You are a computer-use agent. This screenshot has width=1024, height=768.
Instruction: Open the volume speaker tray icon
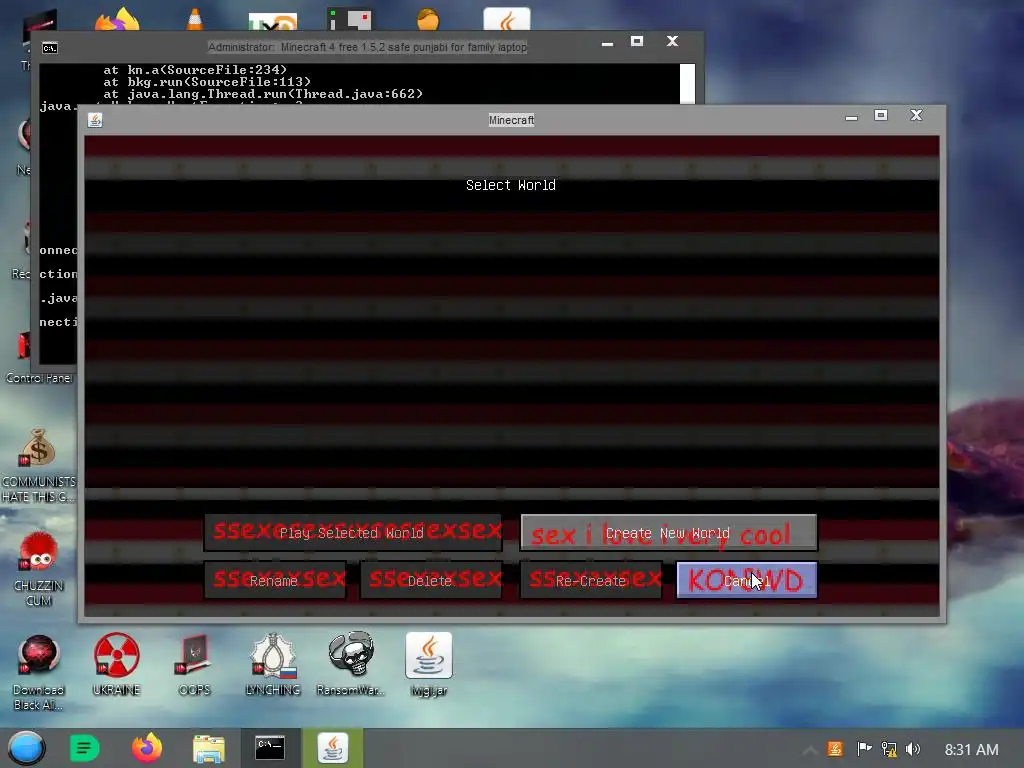(x=914, y=748)
